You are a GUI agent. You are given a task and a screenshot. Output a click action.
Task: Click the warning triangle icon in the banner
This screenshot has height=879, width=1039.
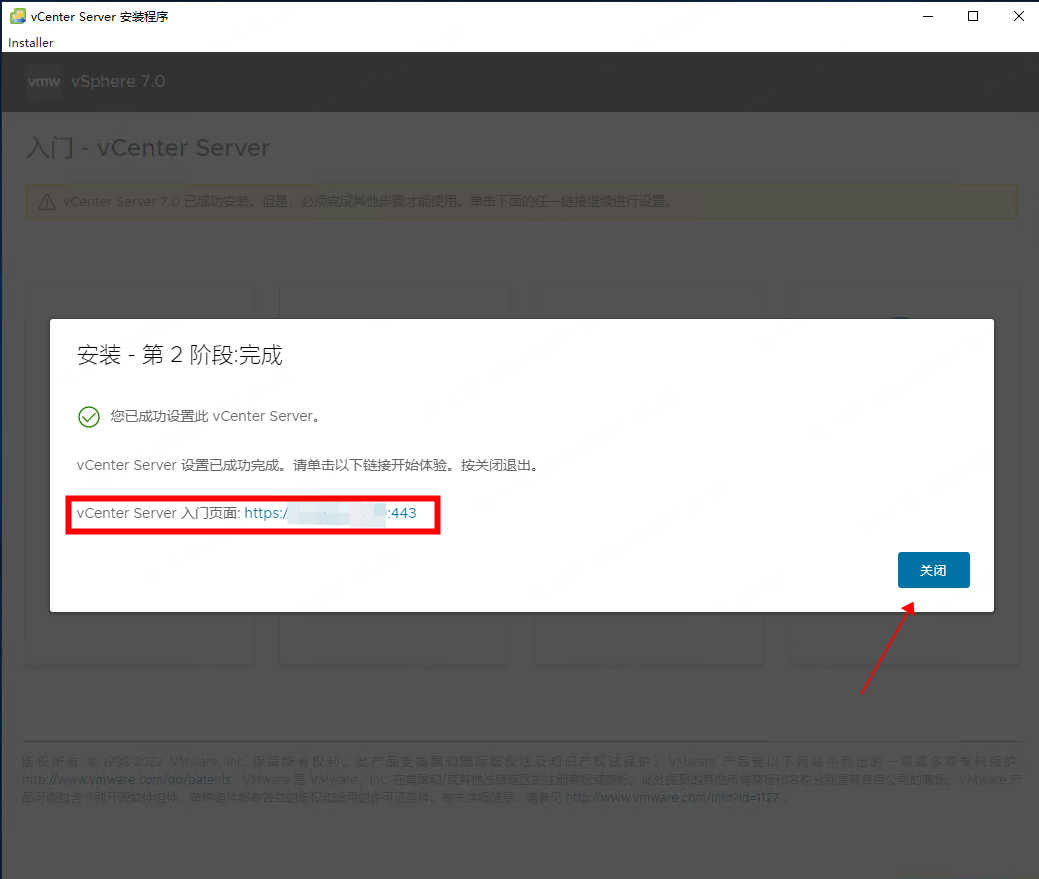pos(46,202)
